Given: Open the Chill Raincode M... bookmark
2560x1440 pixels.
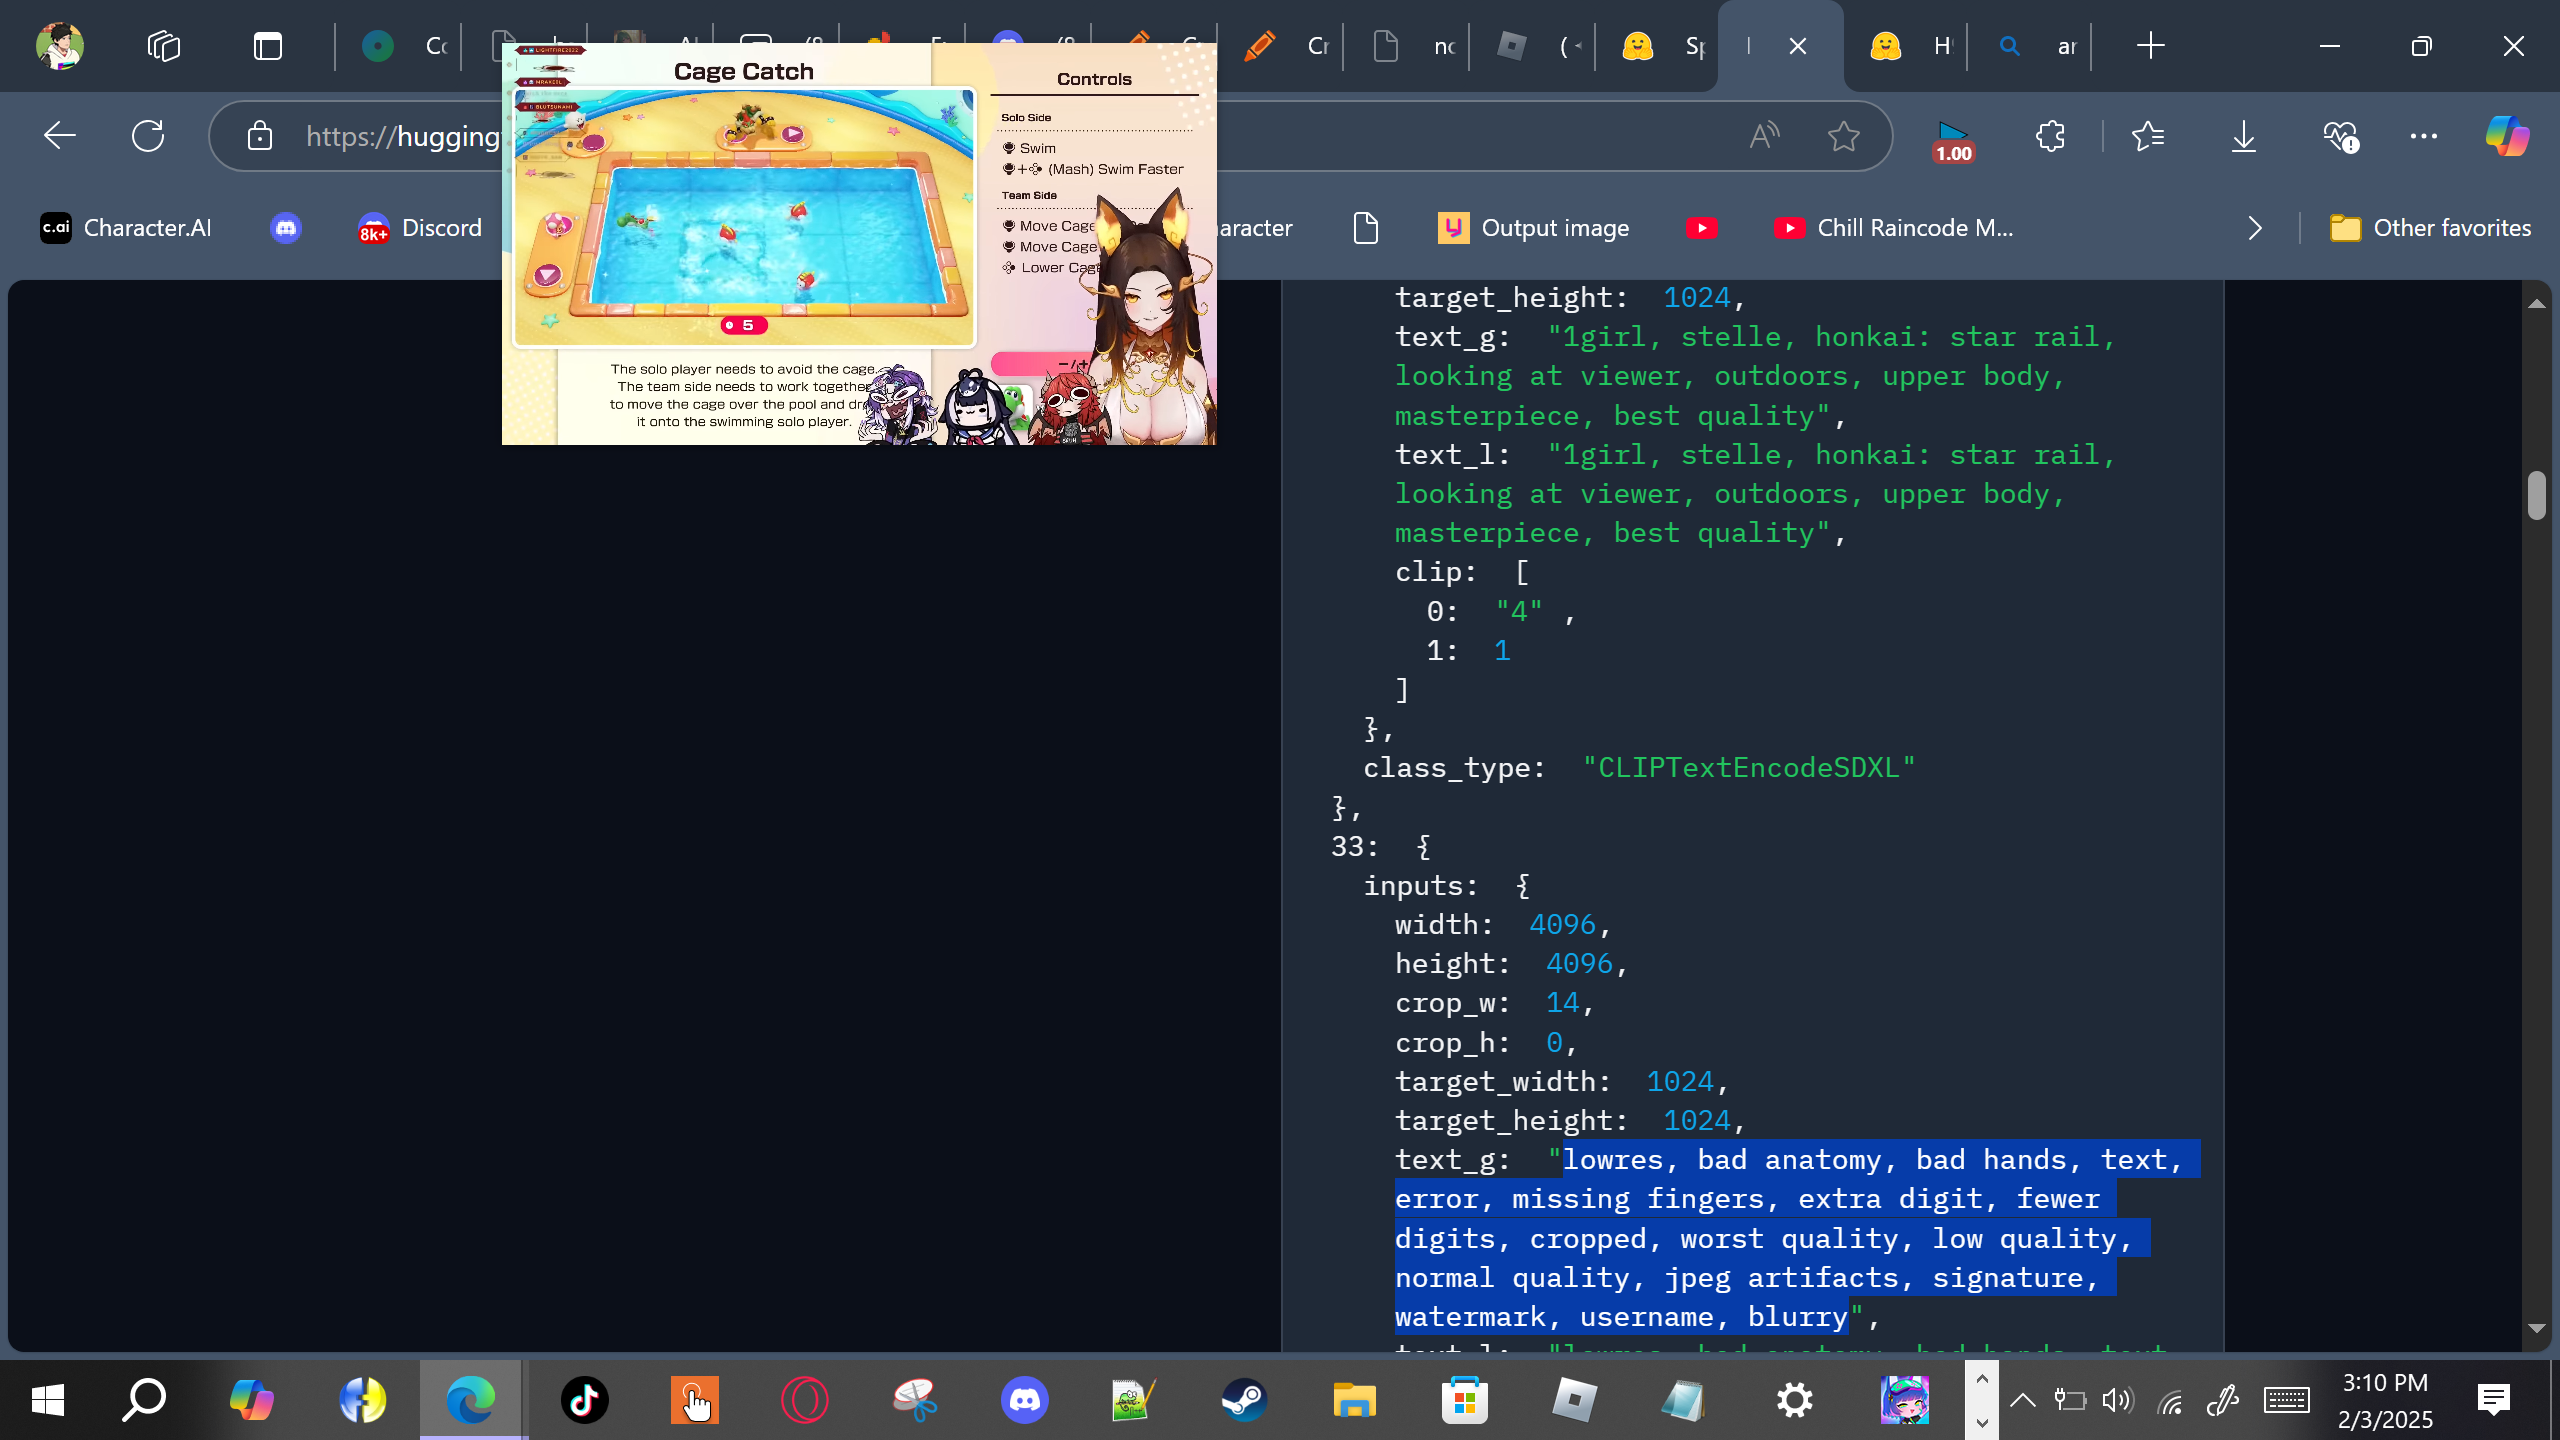Looking at the screenshot, I should point(1894,228).
